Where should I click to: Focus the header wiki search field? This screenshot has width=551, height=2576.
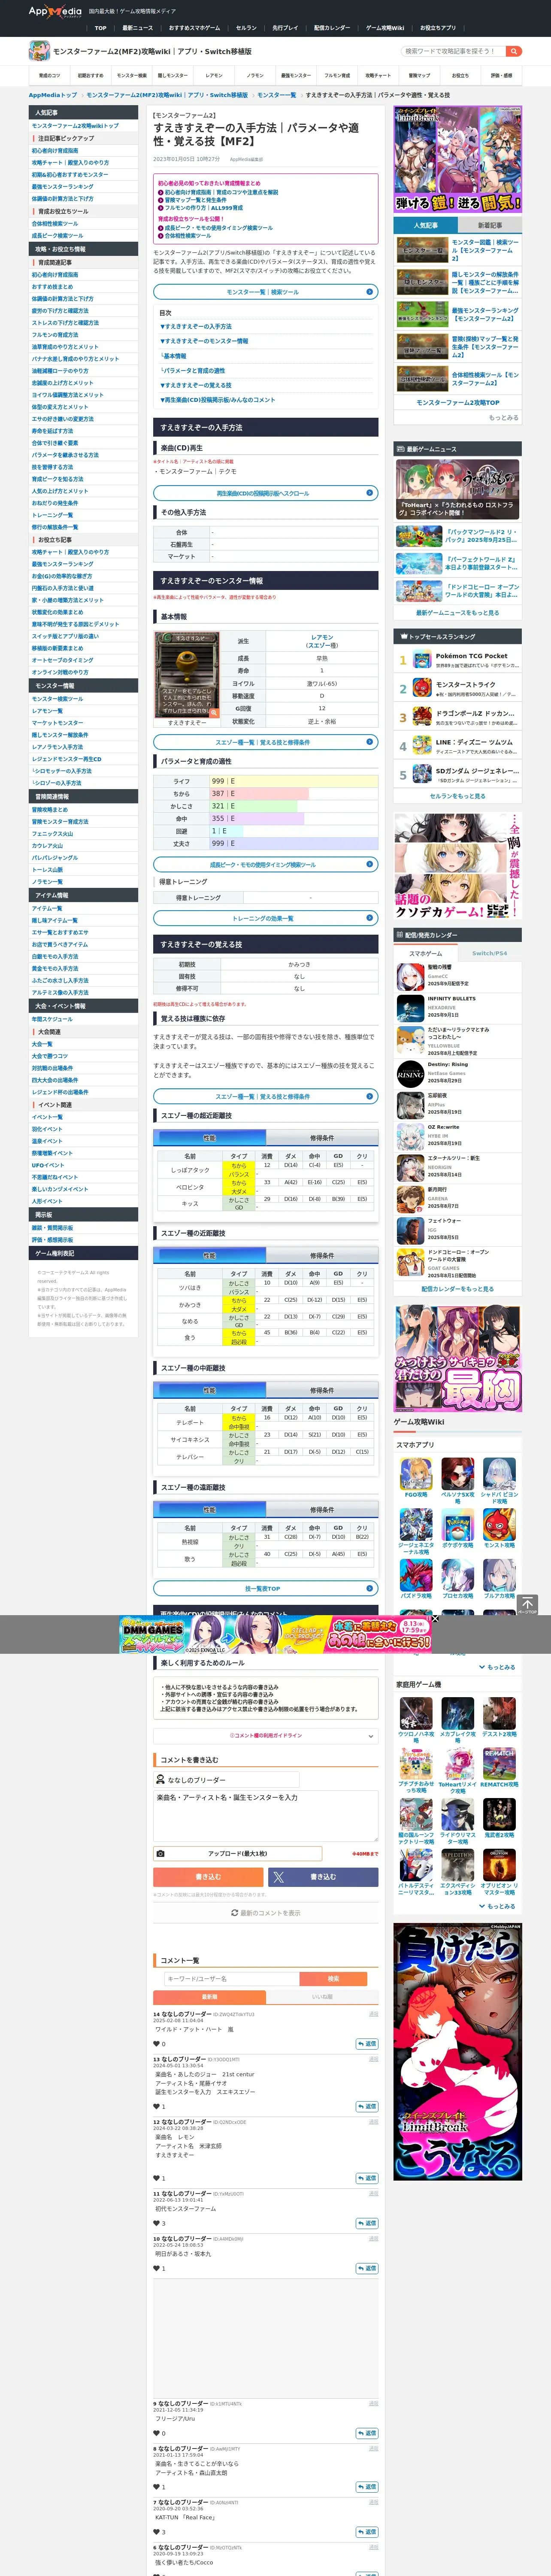453,51
